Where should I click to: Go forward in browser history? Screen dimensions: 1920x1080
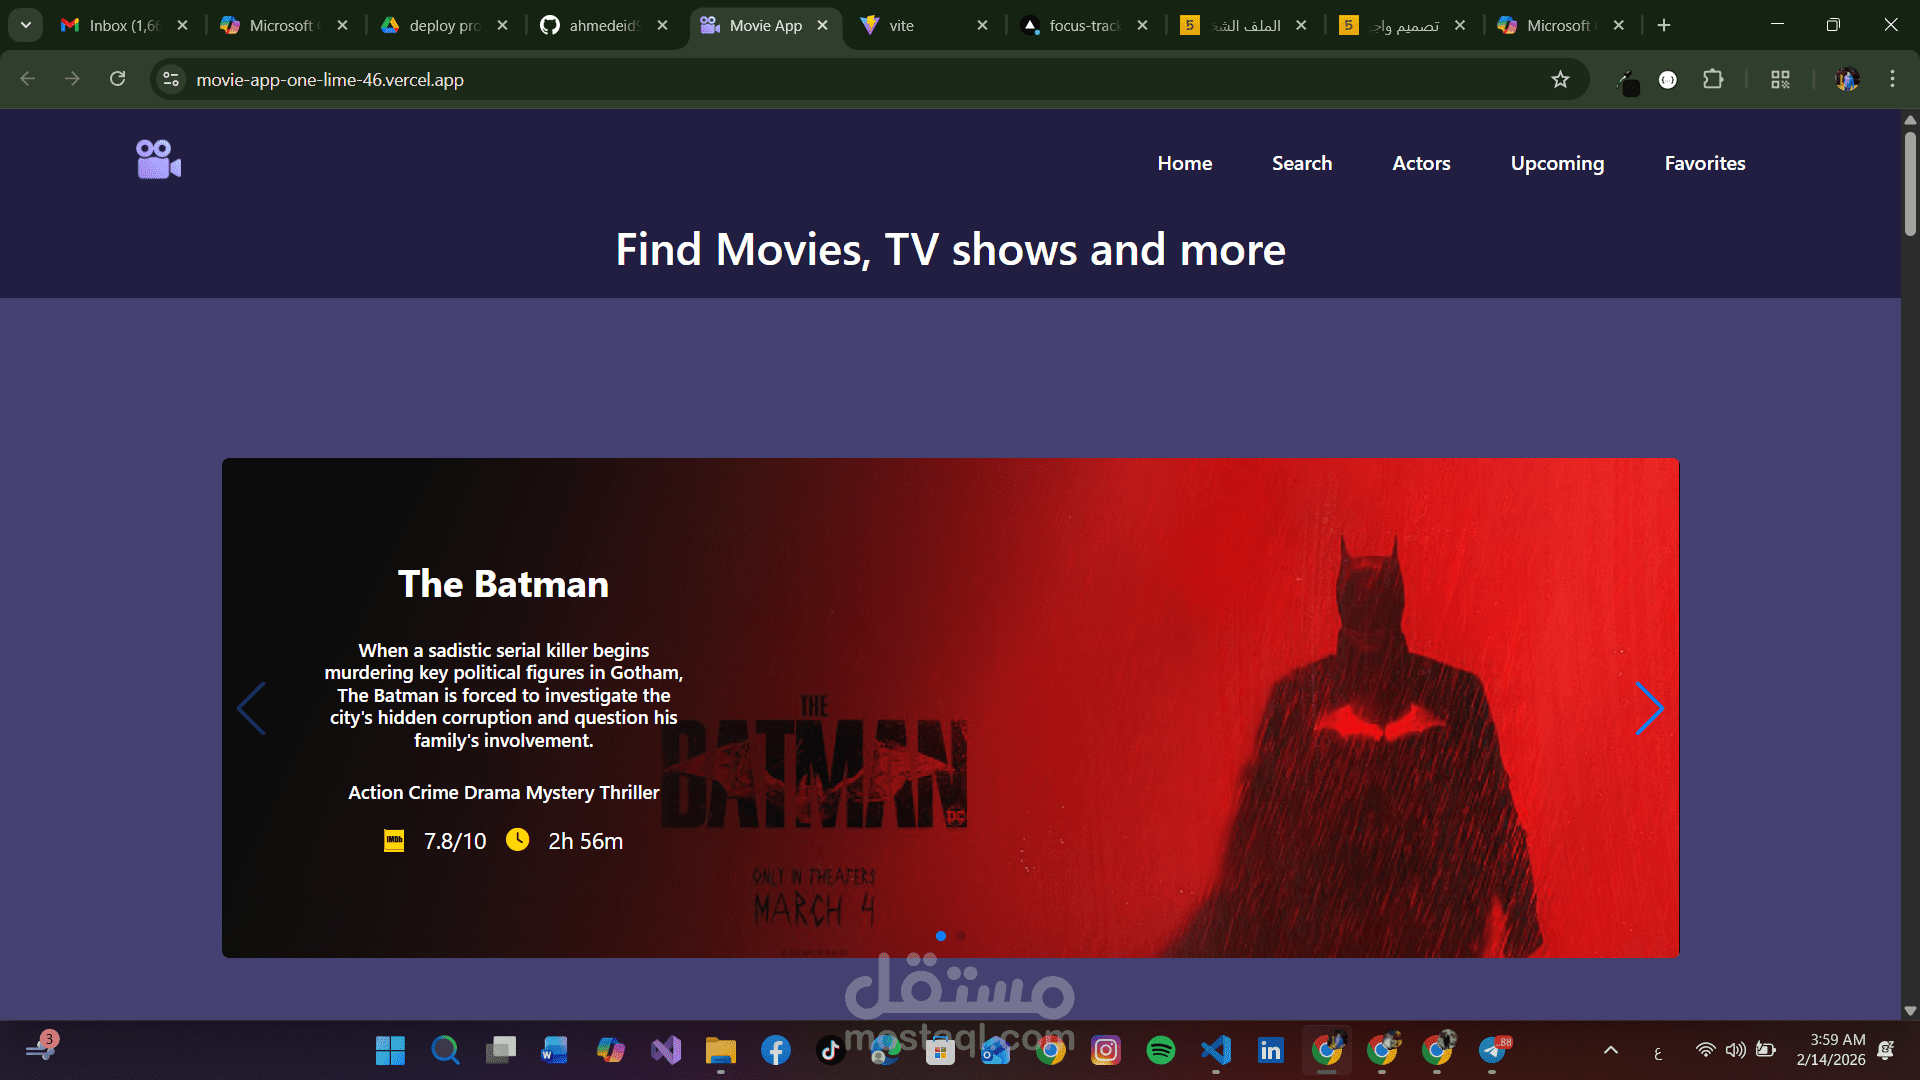click(x=72, y=79)
